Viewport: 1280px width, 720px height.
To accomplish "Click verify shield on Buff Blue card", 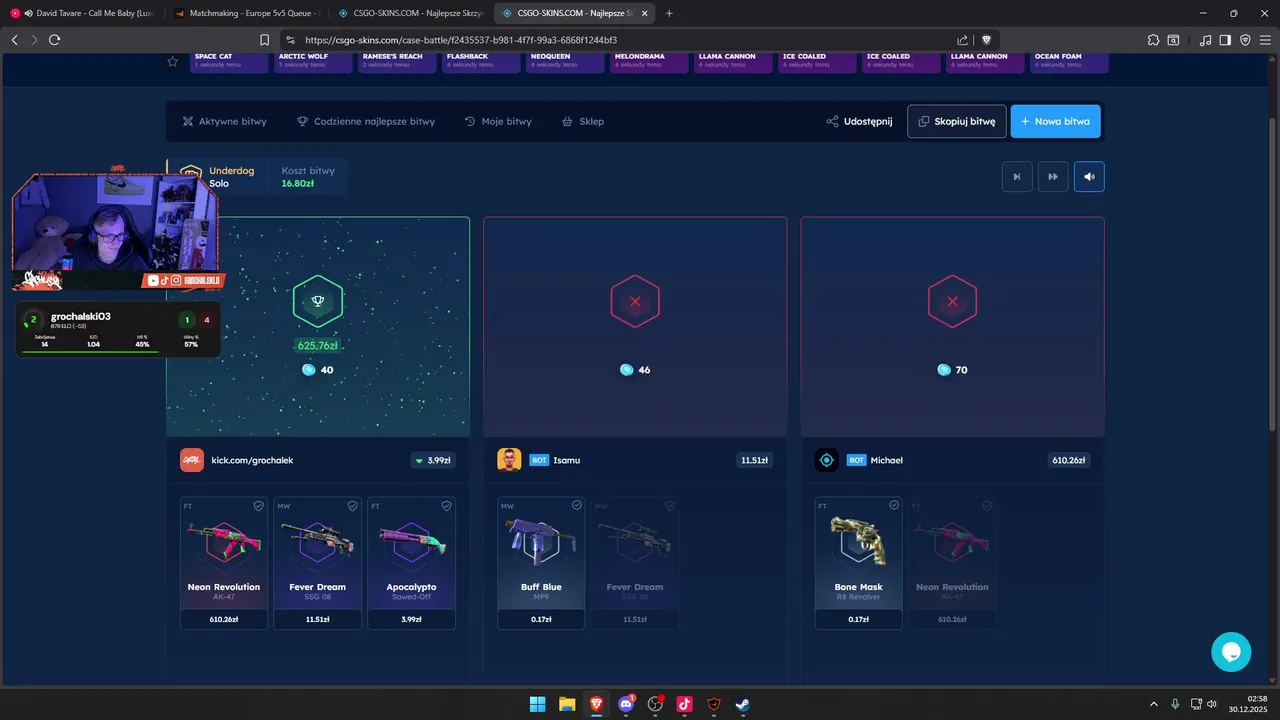I will 576,506.
